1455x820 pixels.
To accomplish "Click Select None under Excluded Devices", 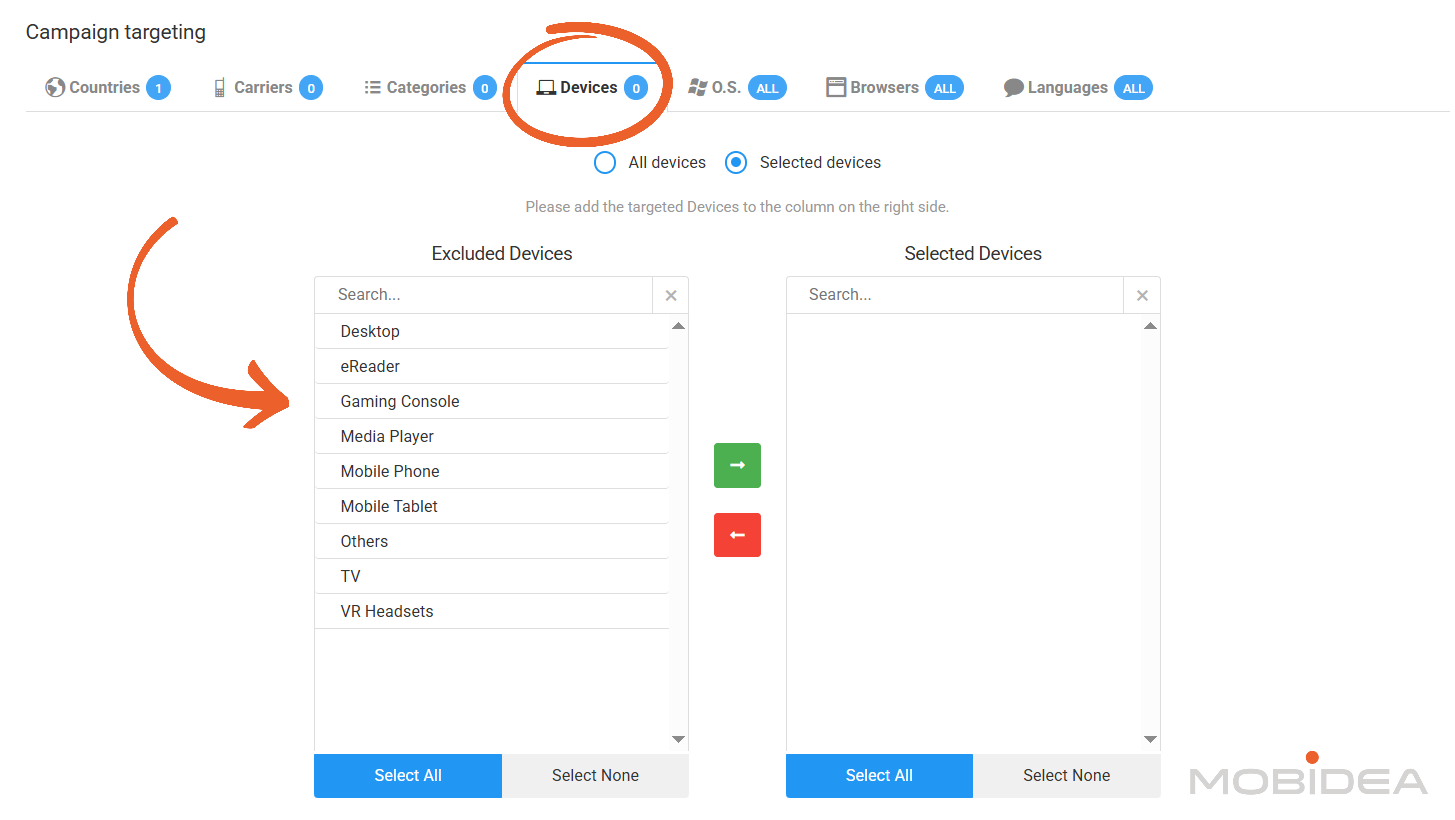I will (595, 776).
